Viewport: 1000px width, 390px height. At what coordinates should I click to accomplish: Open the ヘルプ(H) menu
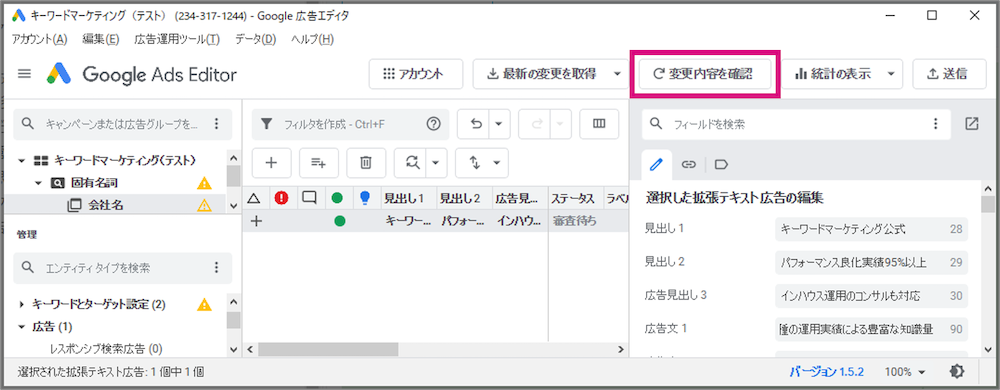click(312, 40)
